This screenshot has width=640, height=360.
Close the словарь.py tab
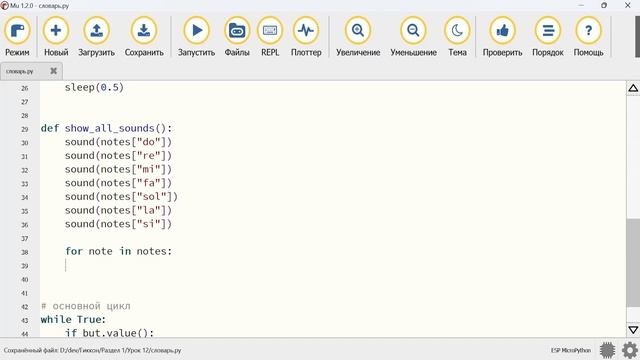pos(53,71)
